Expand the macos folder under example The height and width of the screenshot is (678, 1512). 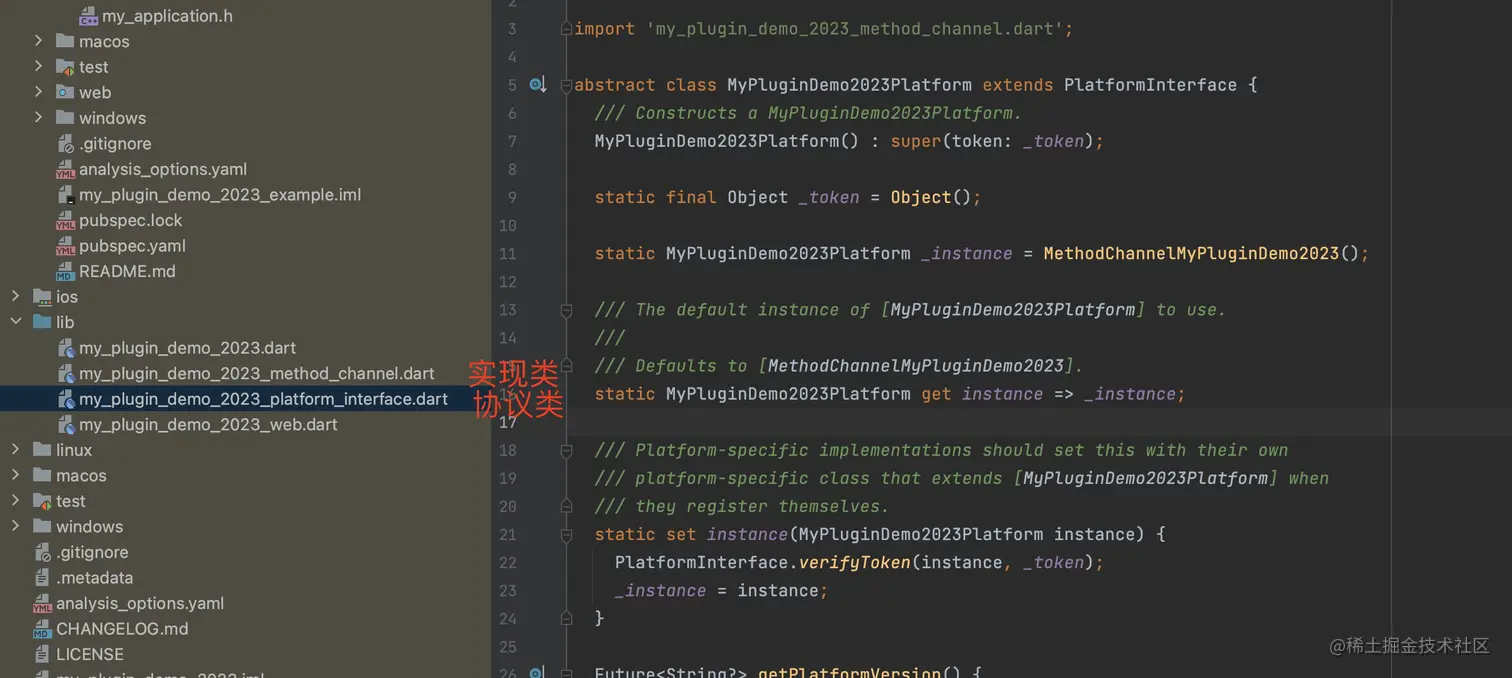coord(38,41)
